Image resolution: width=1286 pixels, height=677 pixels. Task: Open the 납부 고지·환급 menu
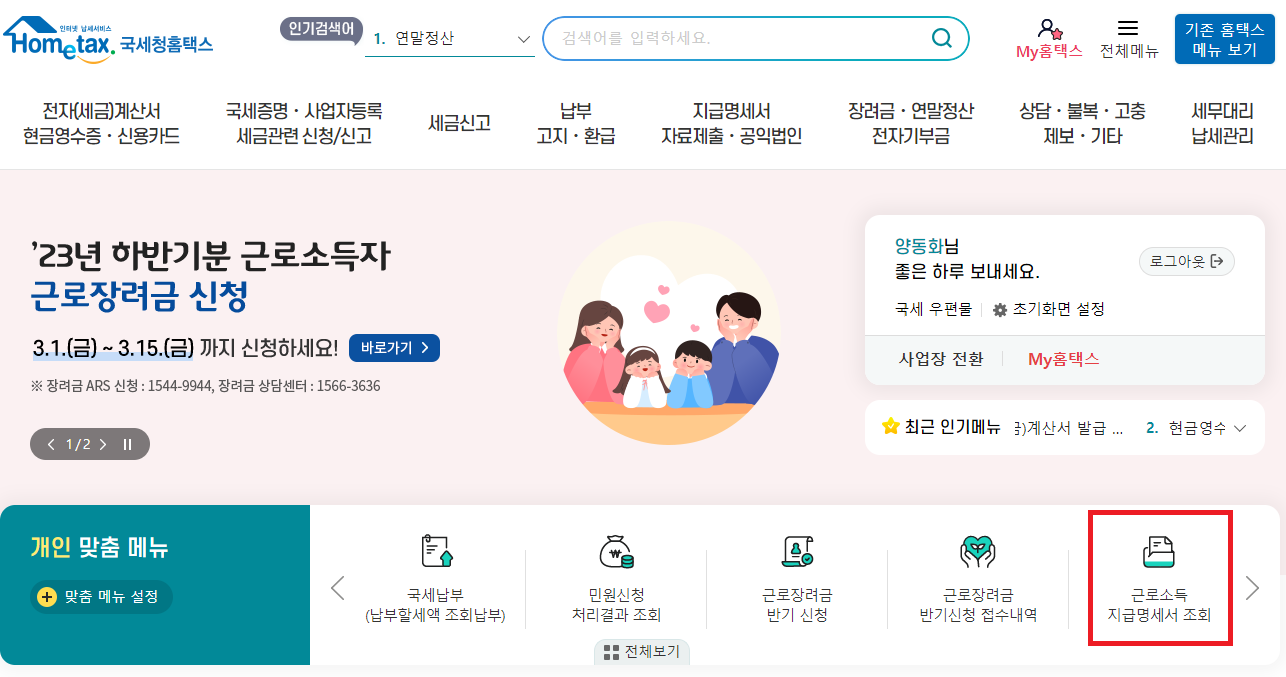(575, 124)
